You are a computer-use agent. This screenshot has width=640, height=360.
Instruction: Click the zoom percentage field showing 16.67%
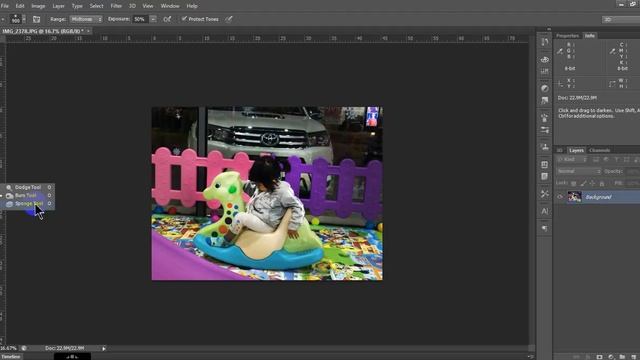pos(9,348)
